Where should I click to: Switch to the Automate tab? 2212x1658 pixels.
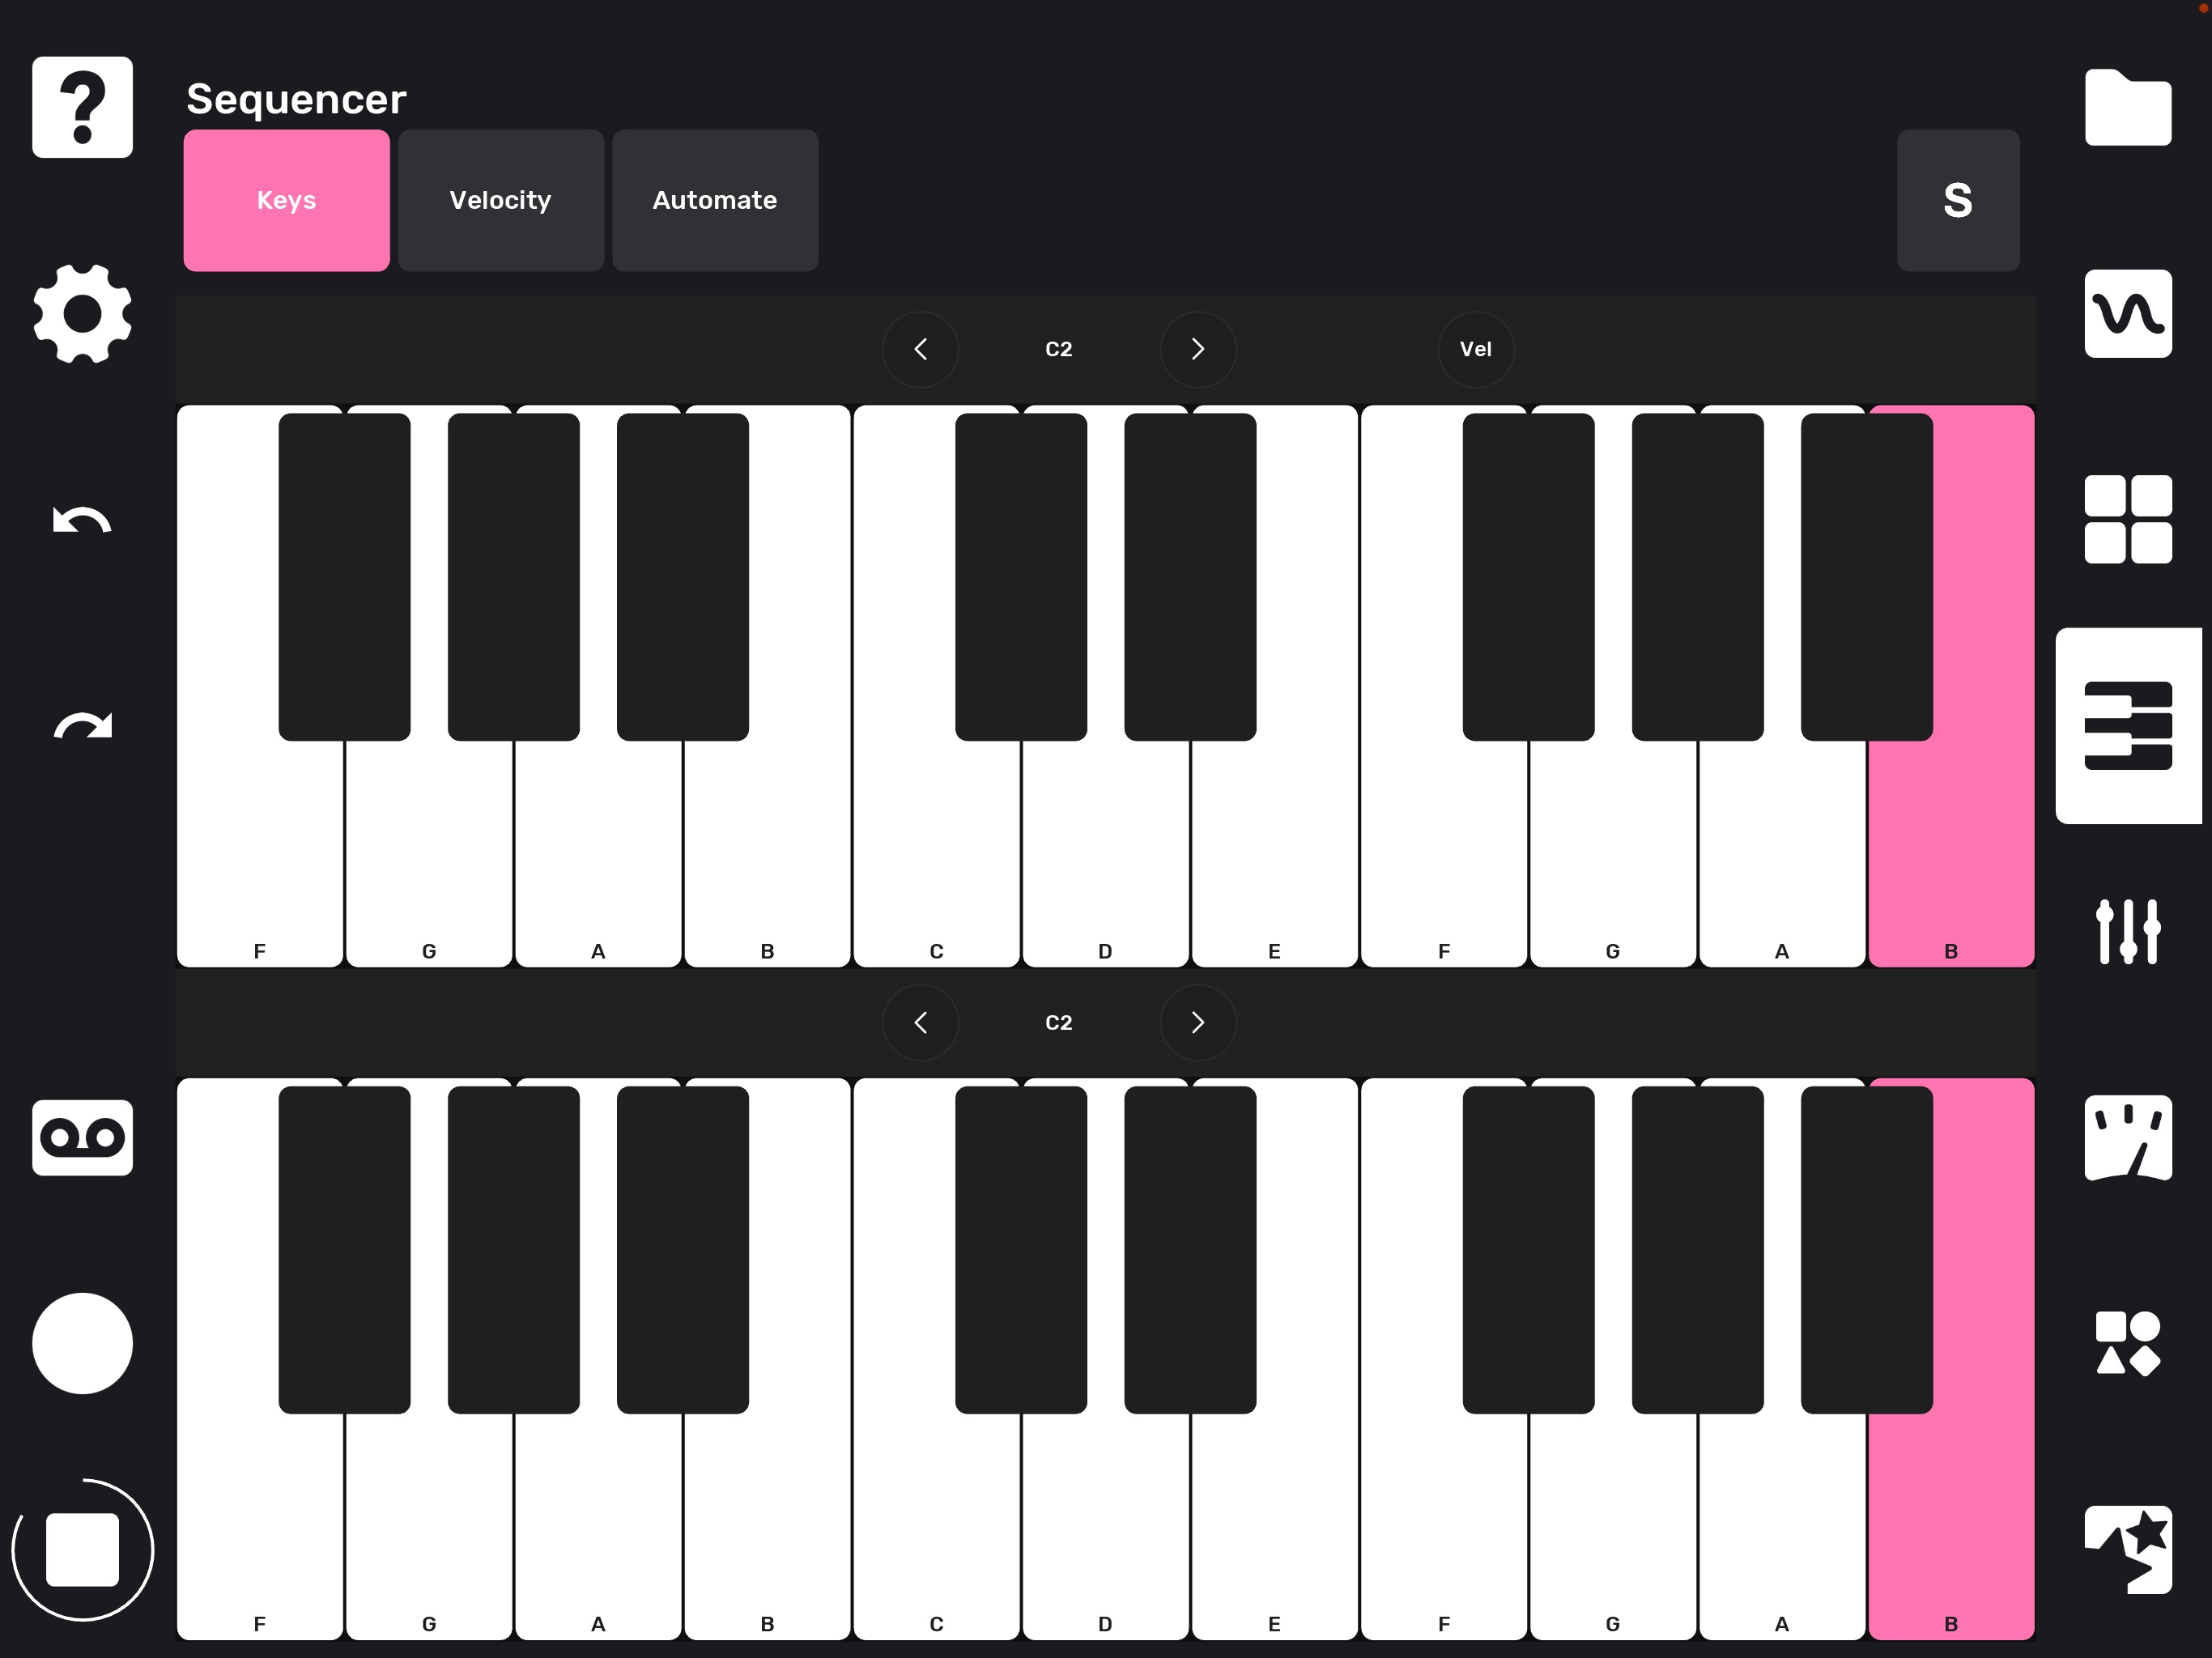pos(714,200)
